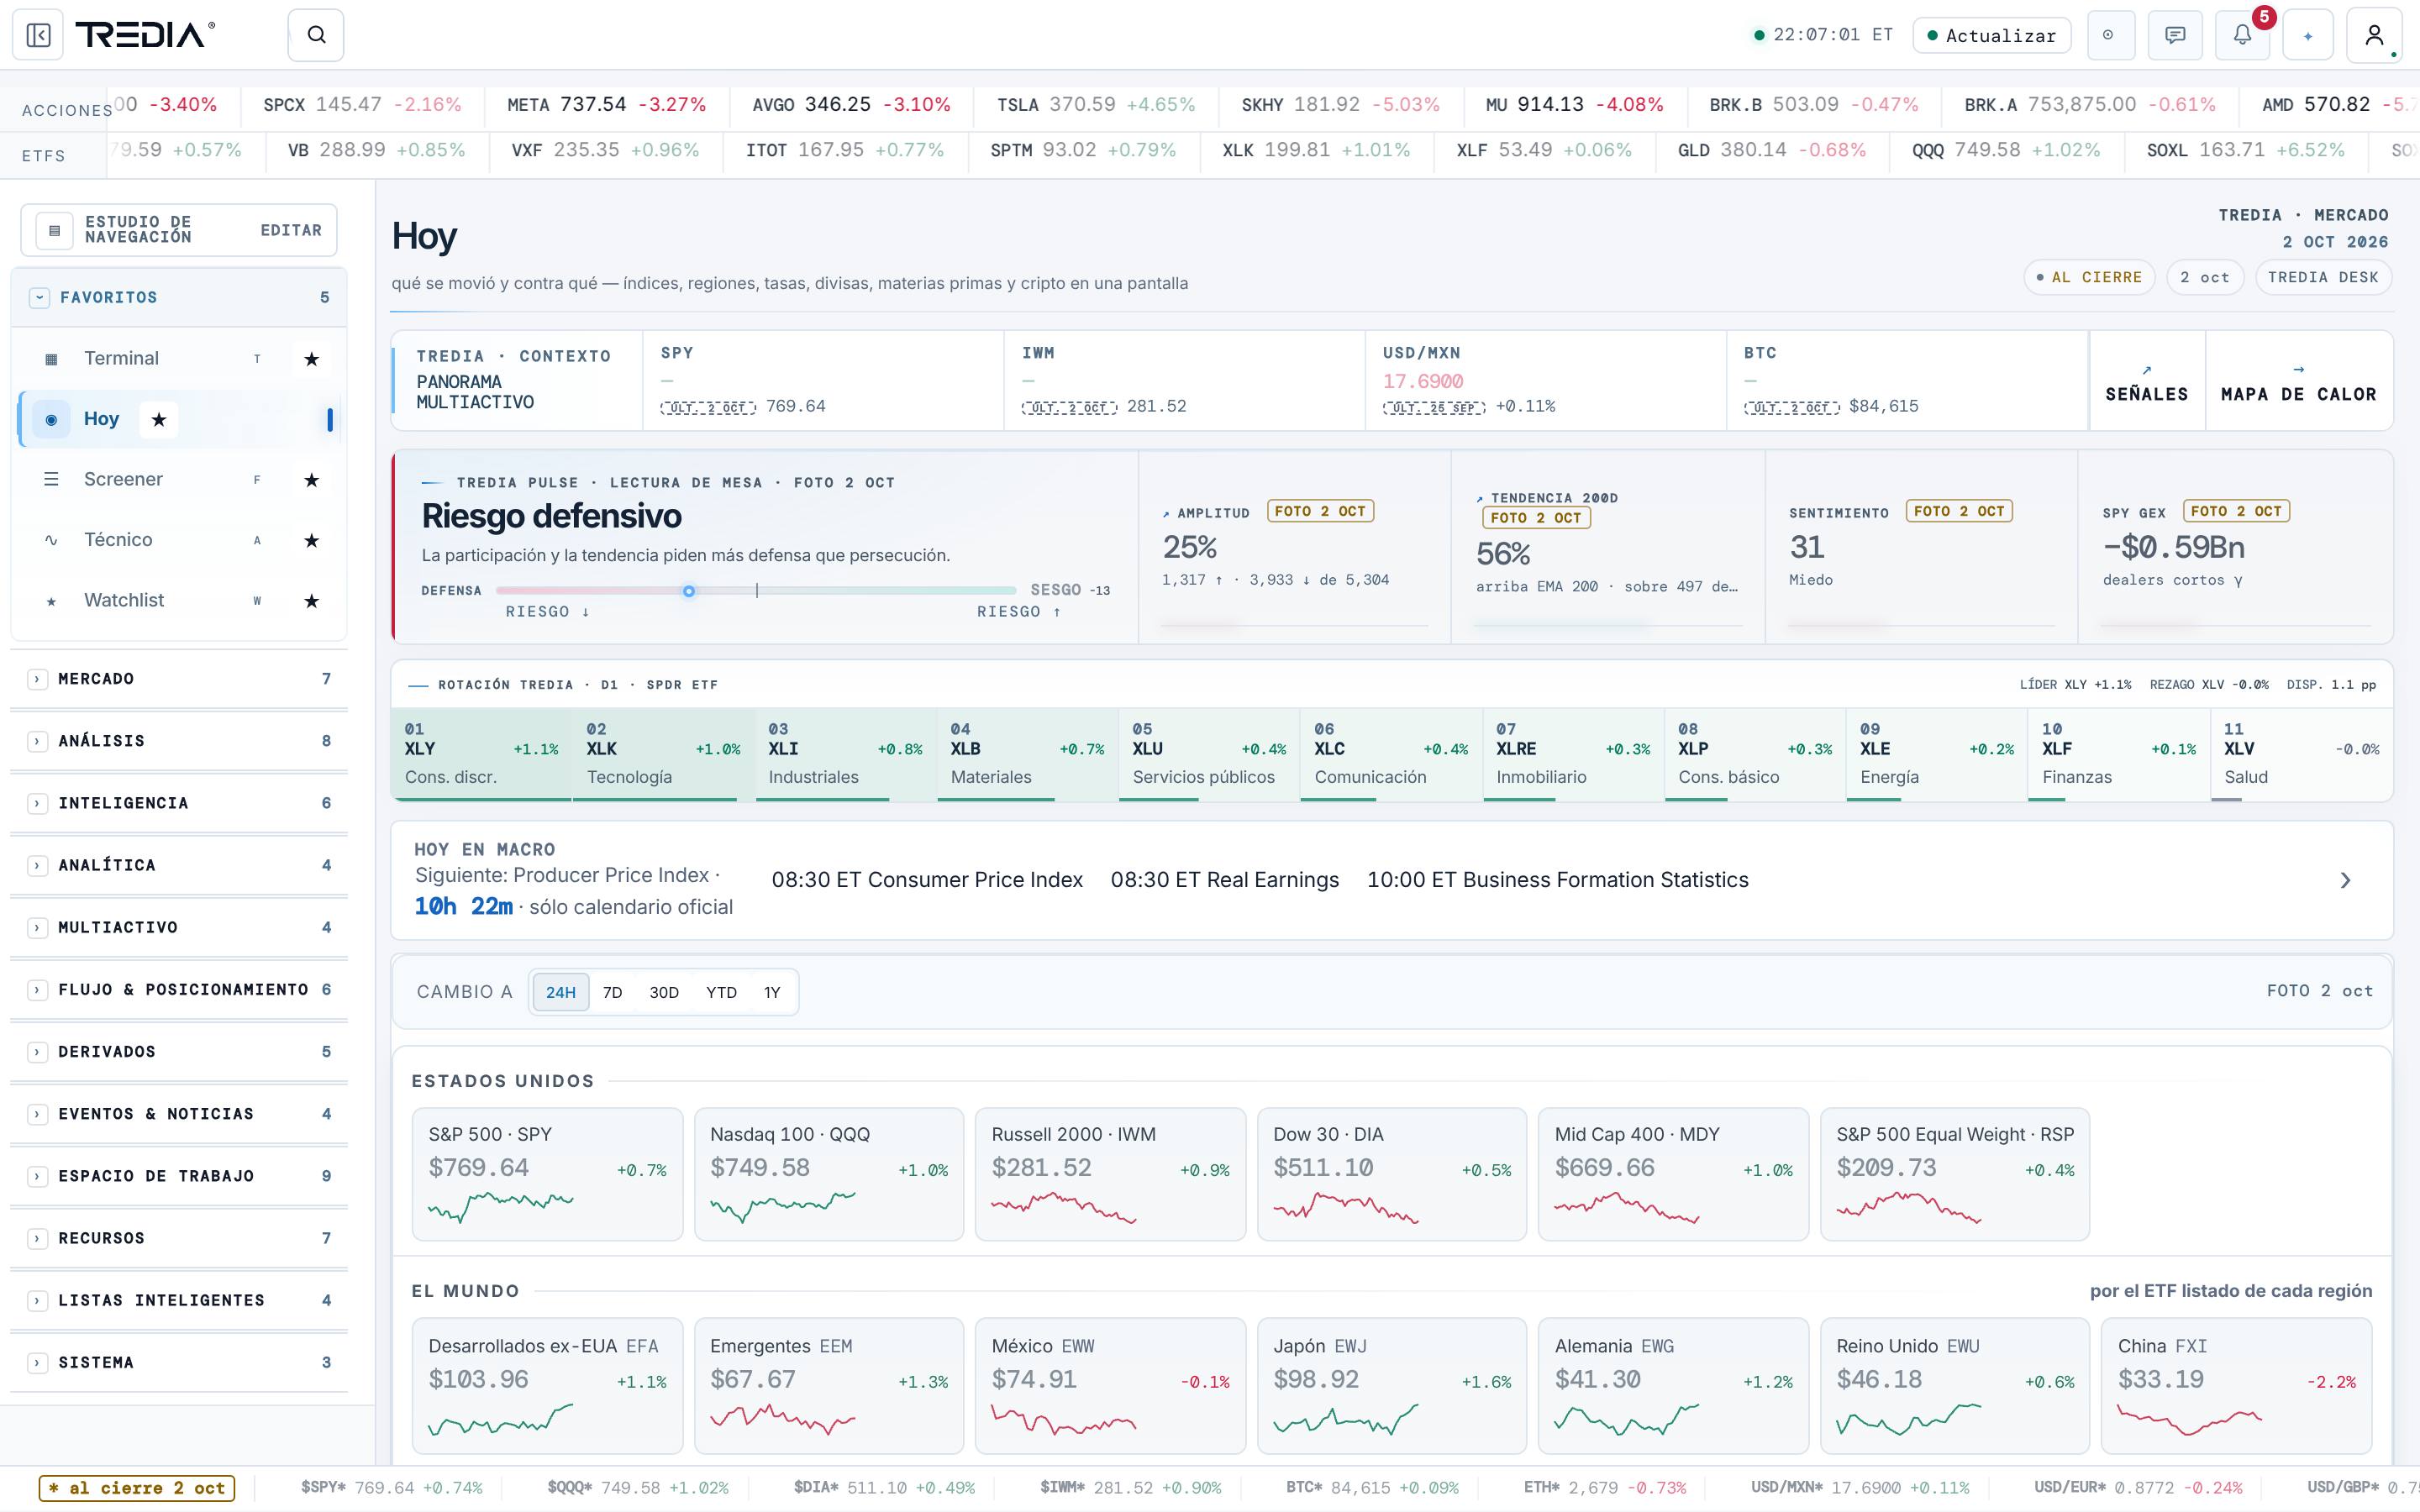Viewport: 2420px width, 1512px height.
Task: Unstar the Hoy favorite
Action: coord(159,419)
